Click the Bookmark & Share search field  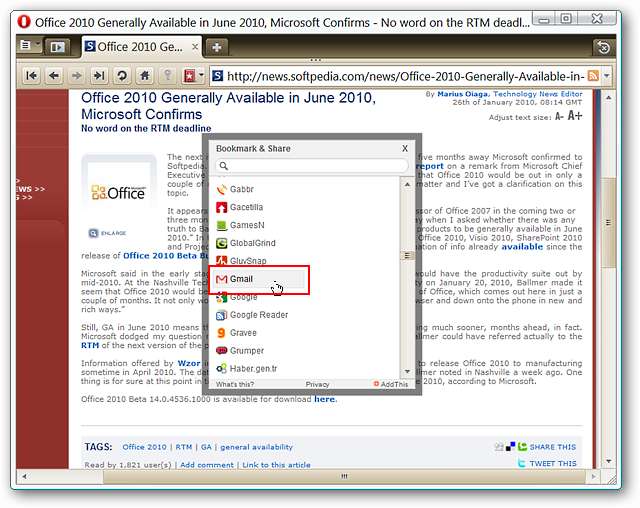point(311,166)
